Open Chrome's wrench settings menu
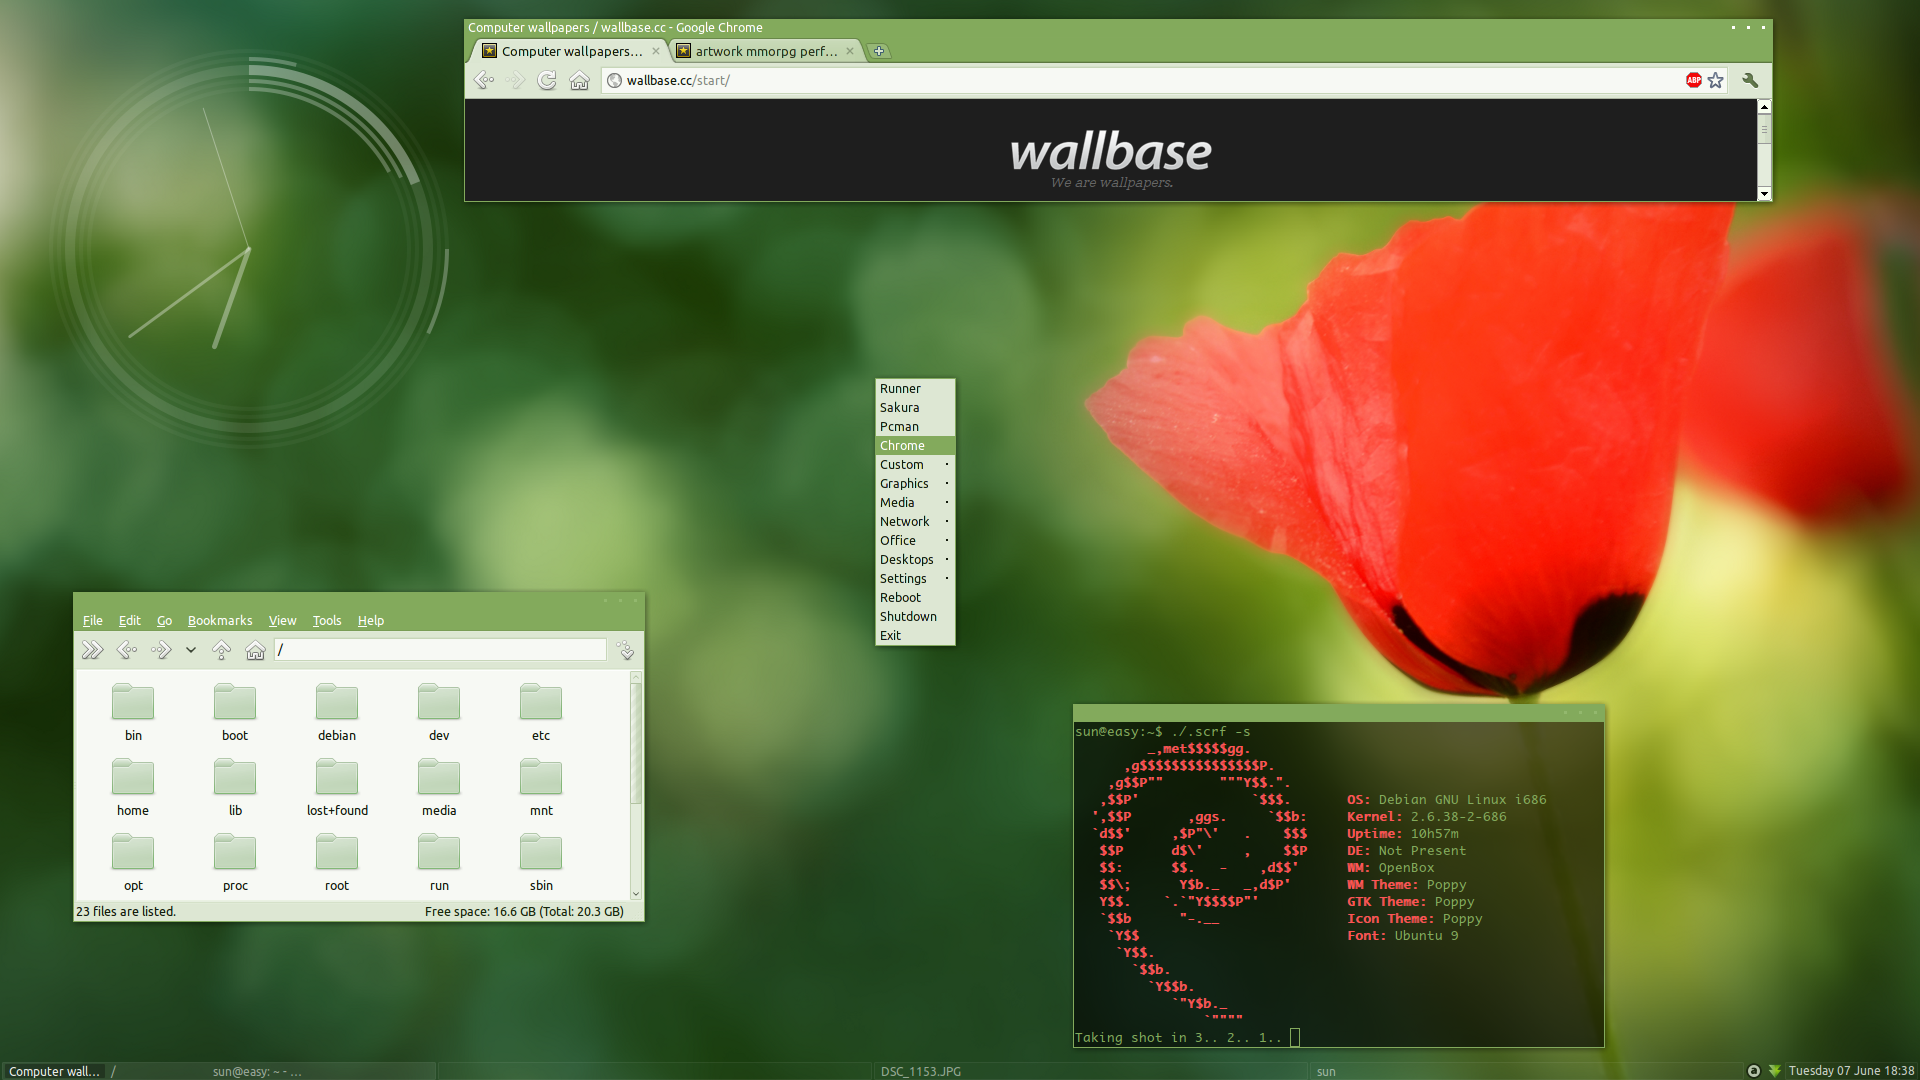The width and height of the screenshot is (1920, 1080). click(1750, 80)
